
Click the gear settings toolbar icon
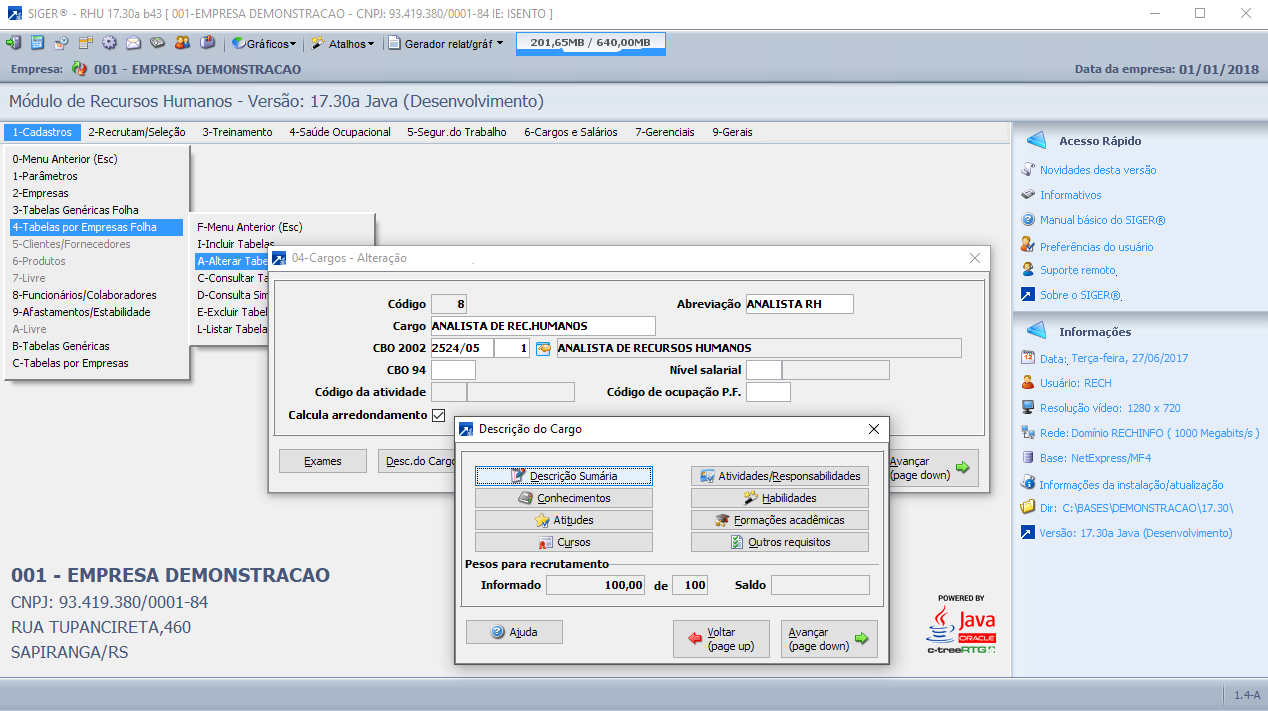pyautogui.click(x=109, y=43)
